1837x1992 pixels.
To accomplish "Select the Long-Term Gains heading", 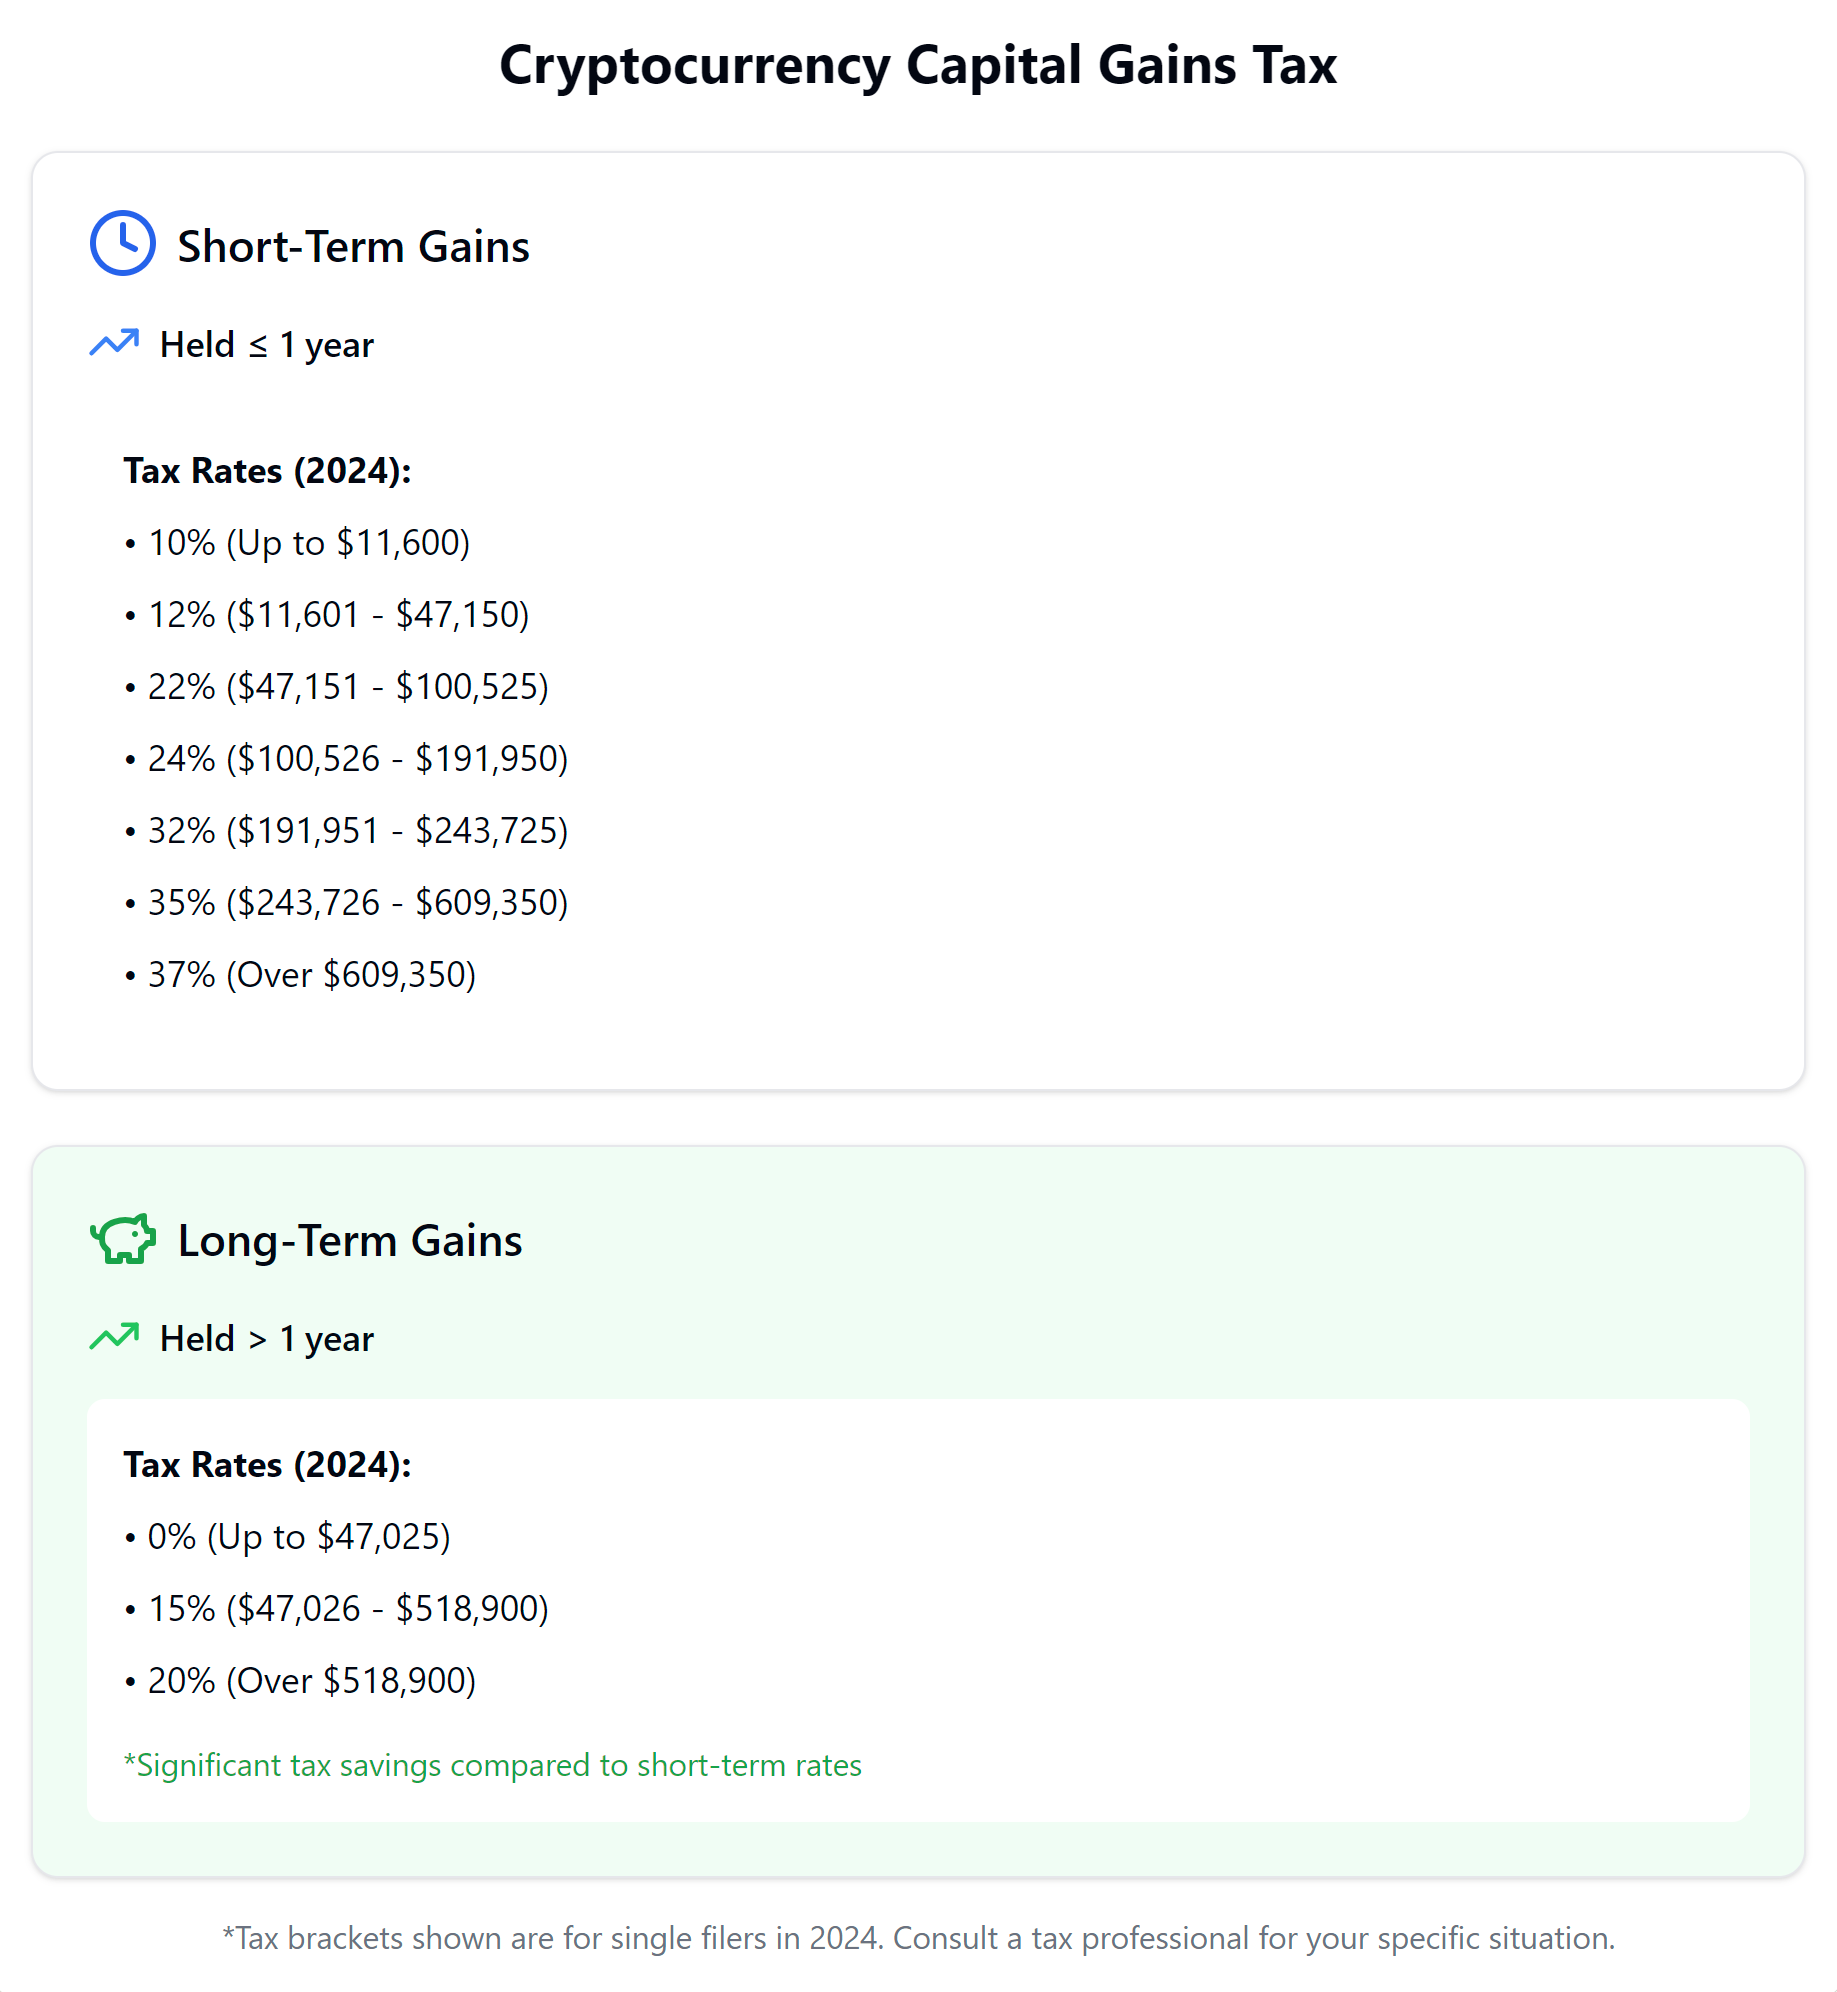I will point(349,1241).
